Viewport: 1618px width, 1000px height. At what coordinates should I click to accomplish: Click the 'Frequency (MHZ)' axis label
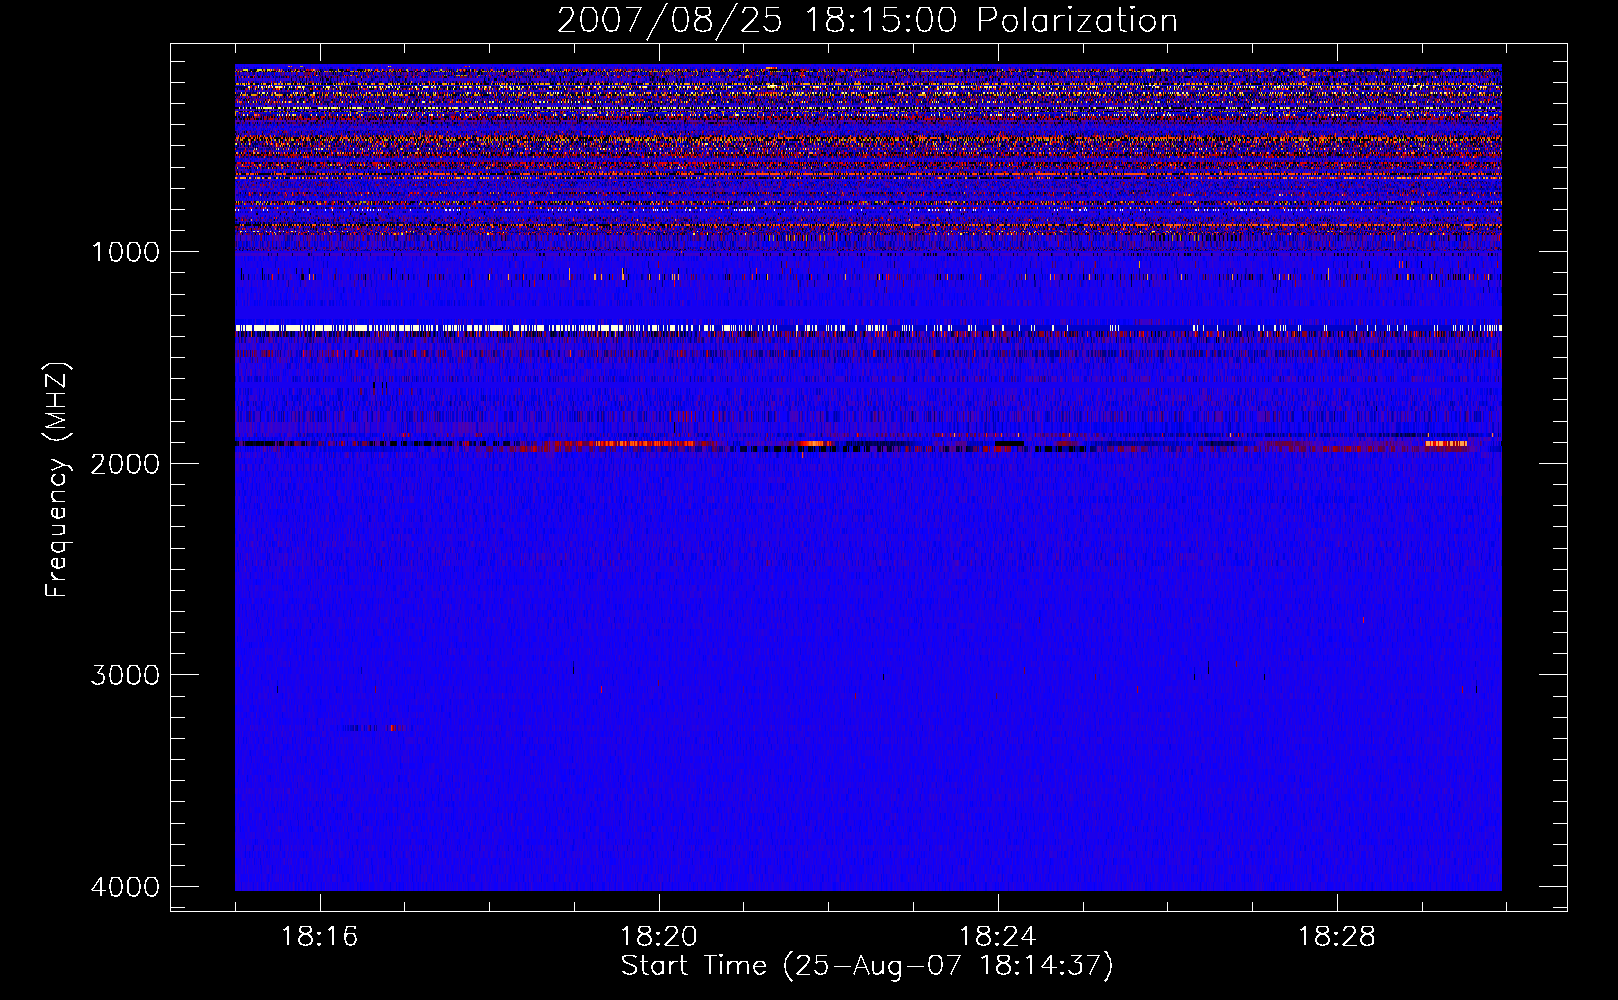pos(57,480)
